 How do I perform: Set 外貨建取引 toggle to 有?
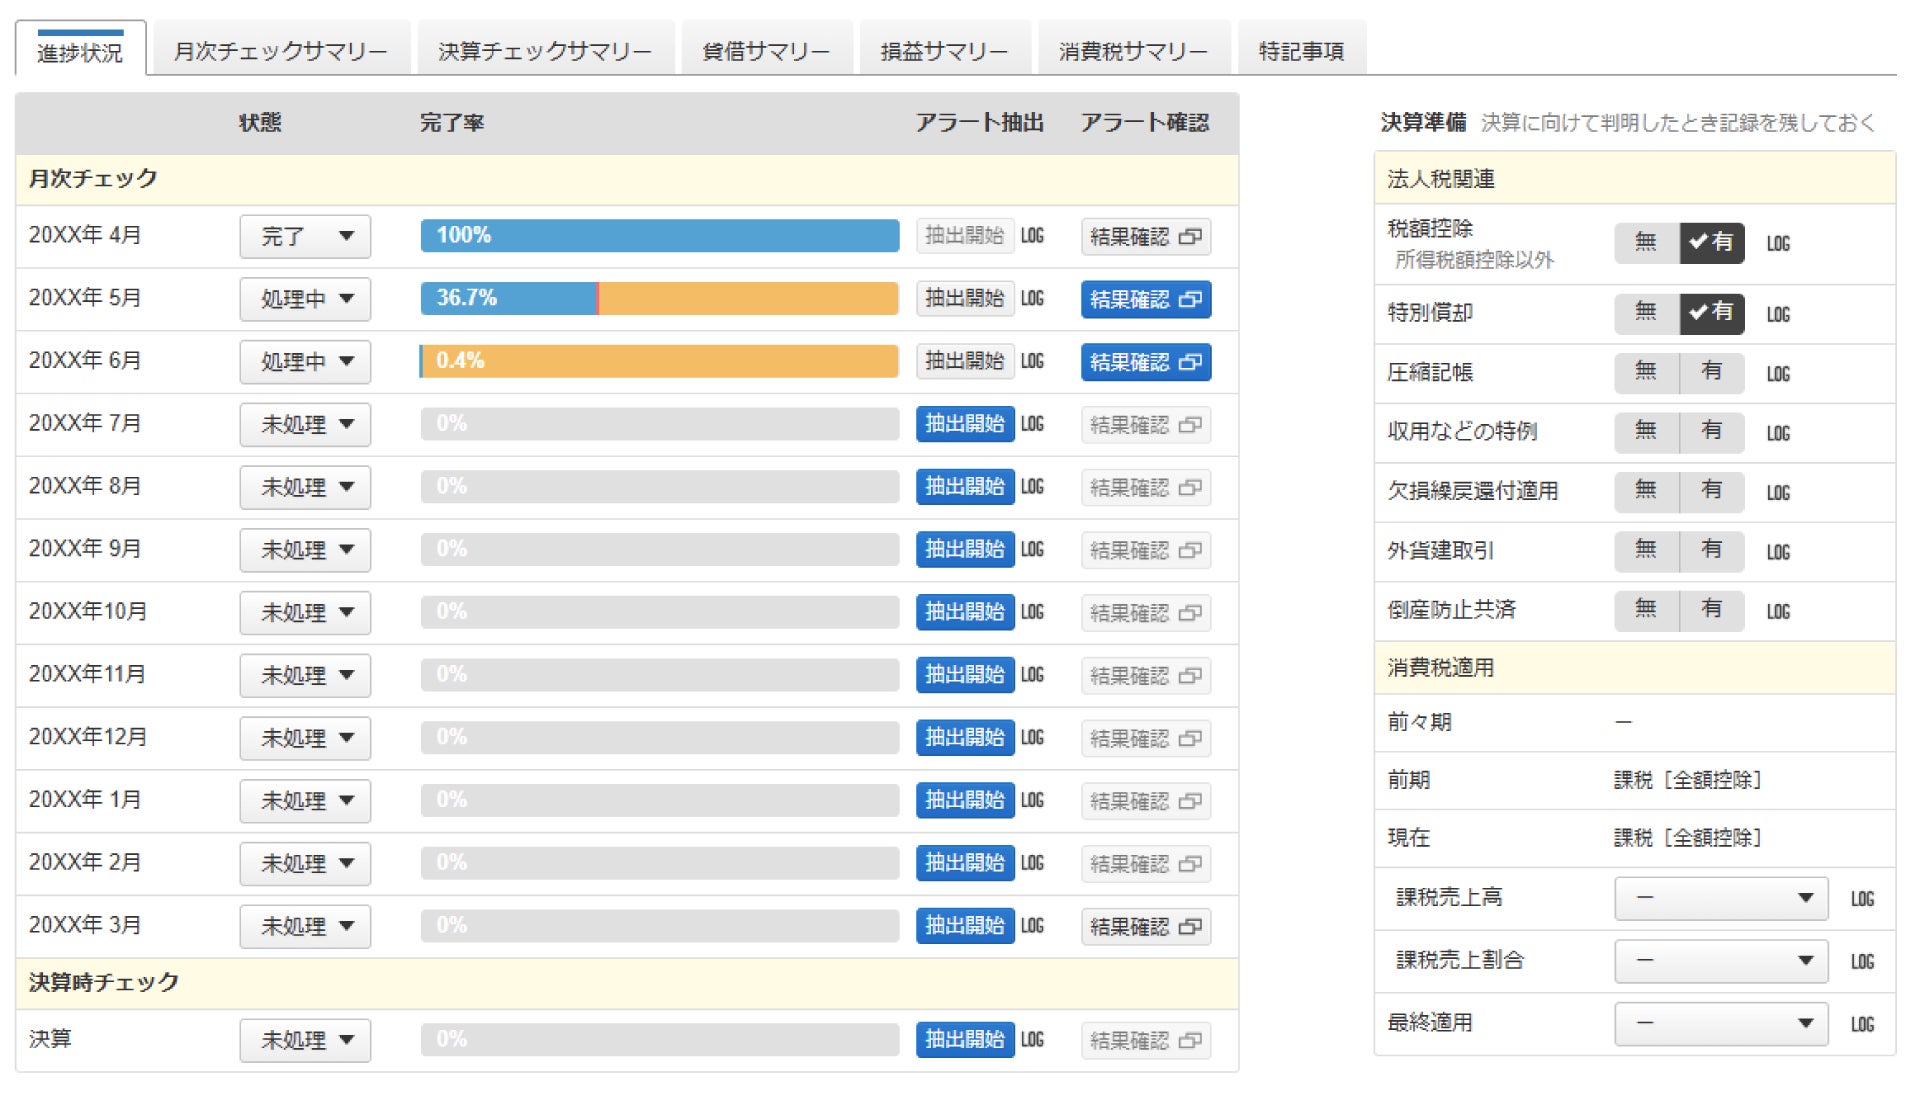1711,550
